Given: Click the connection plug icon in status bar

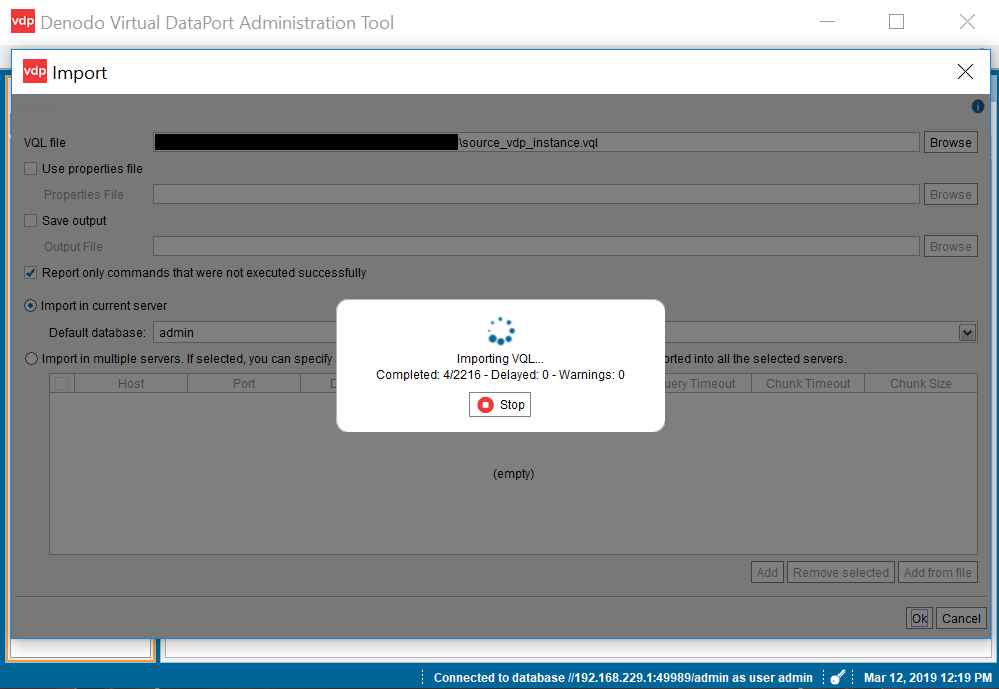Looking at the screenshot, I should coord(838,677).
